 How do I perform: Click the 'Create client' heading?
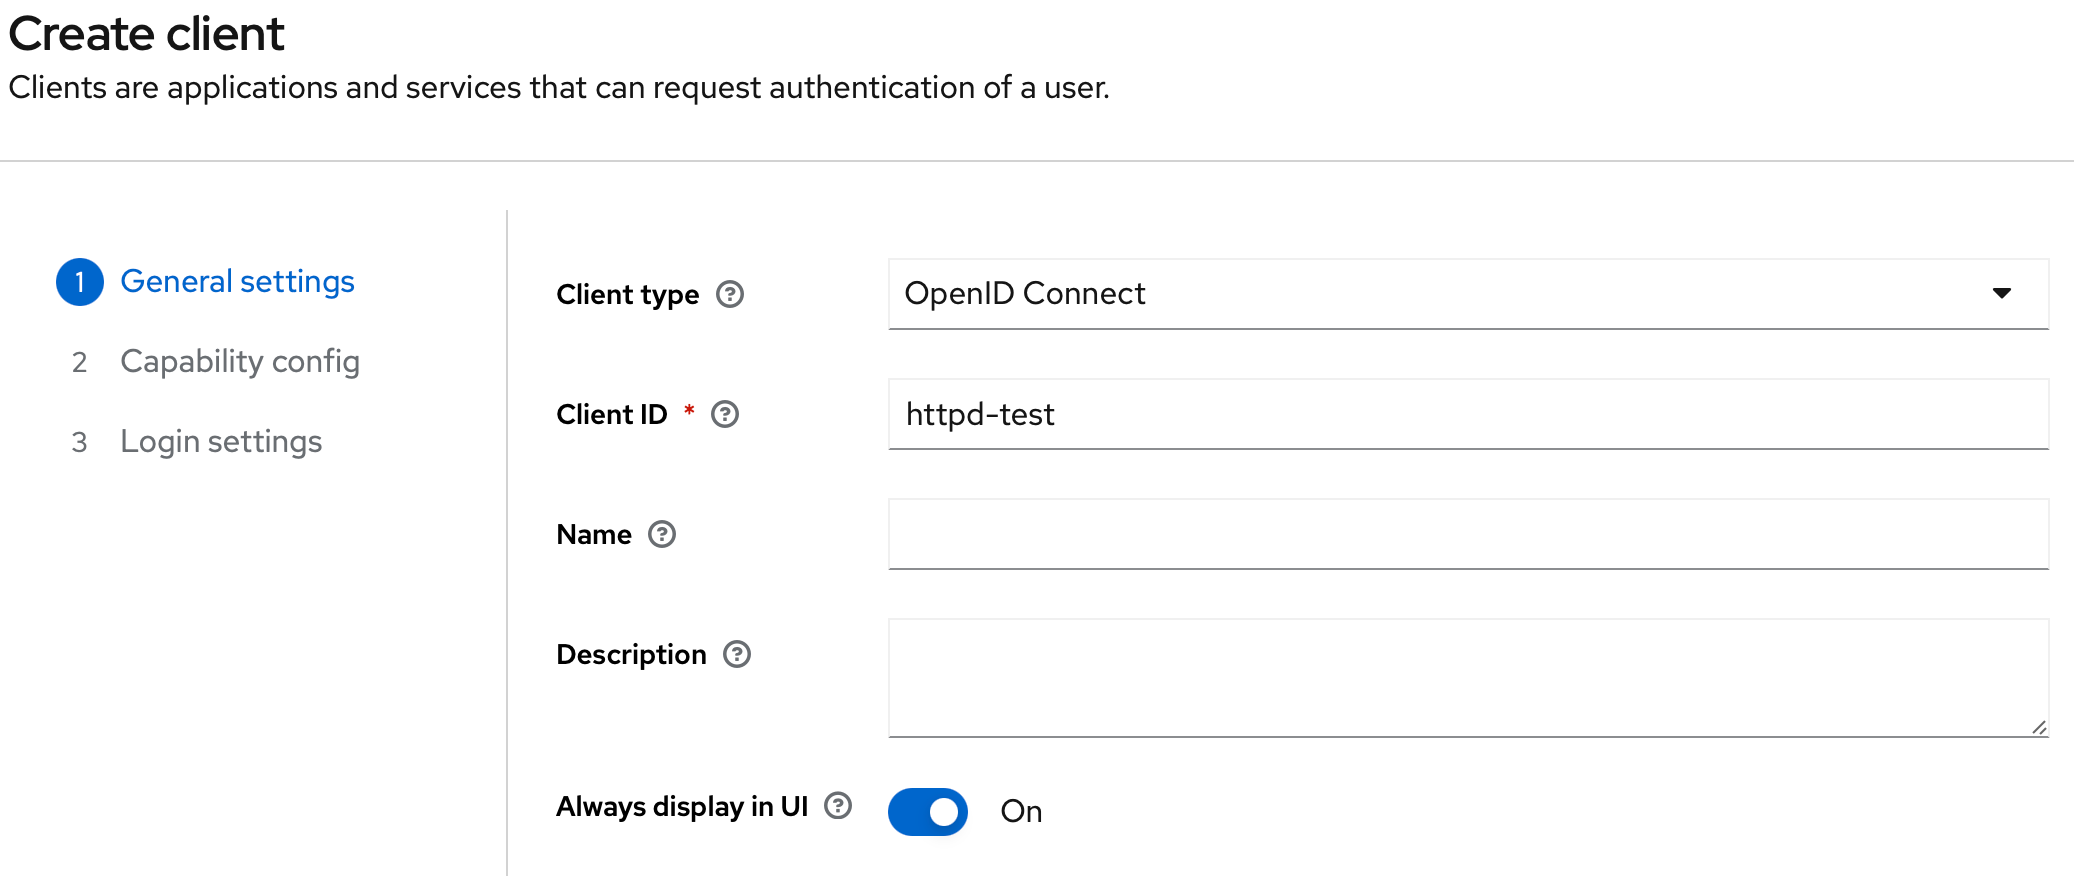(146, 34)
